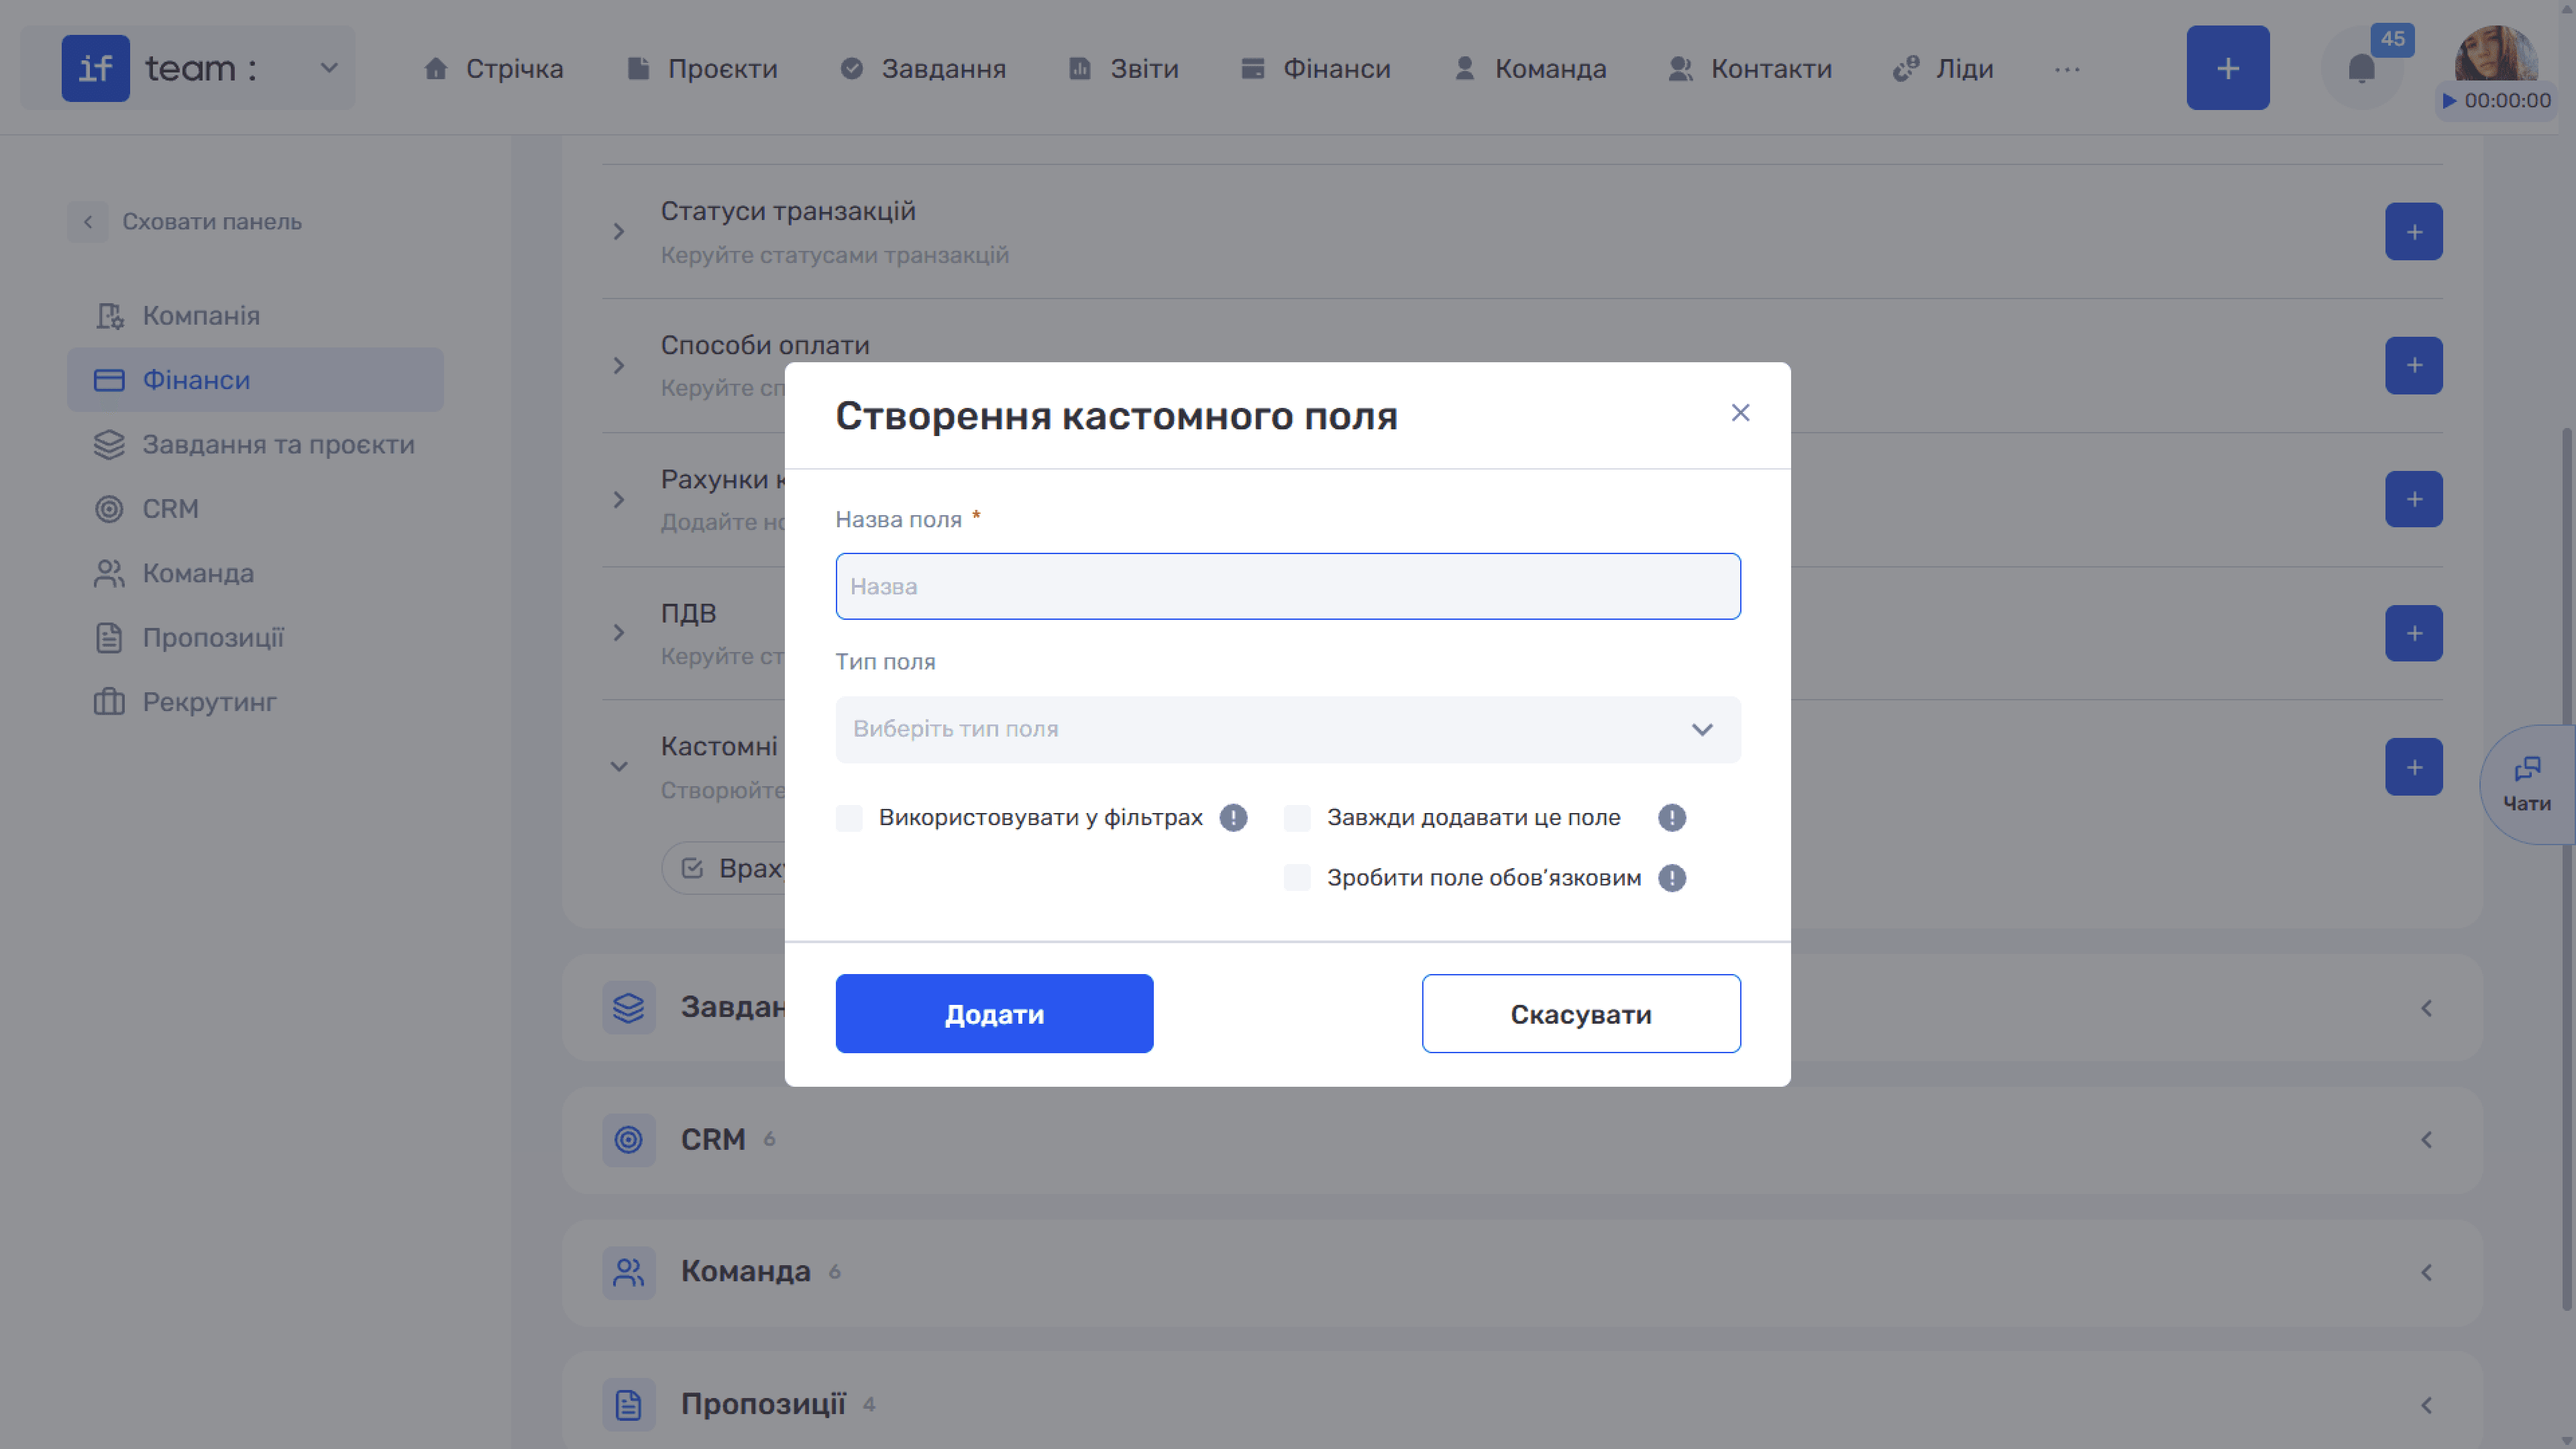Close the Створення кастомного поля dialog
This screenshot has height=1449, width=2576.
[1740, 413]
